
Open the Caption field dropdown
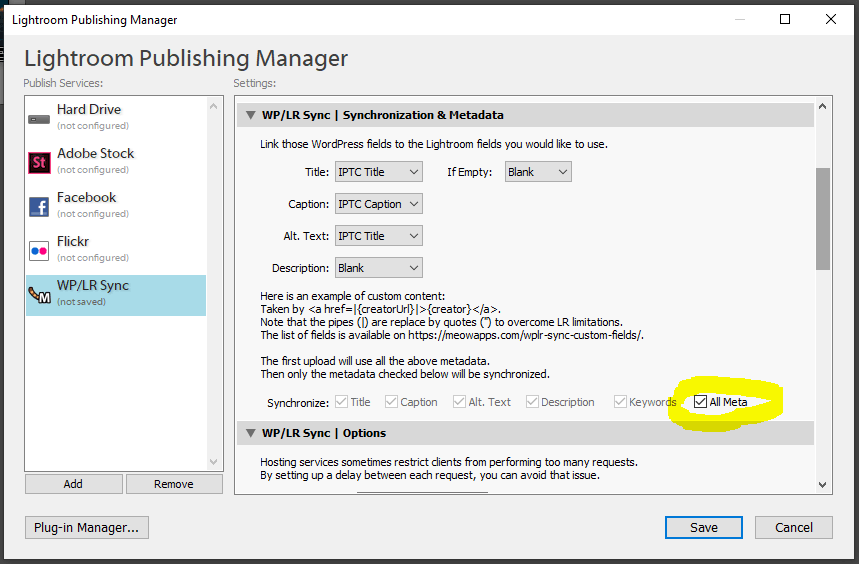[x=379, y=204]
